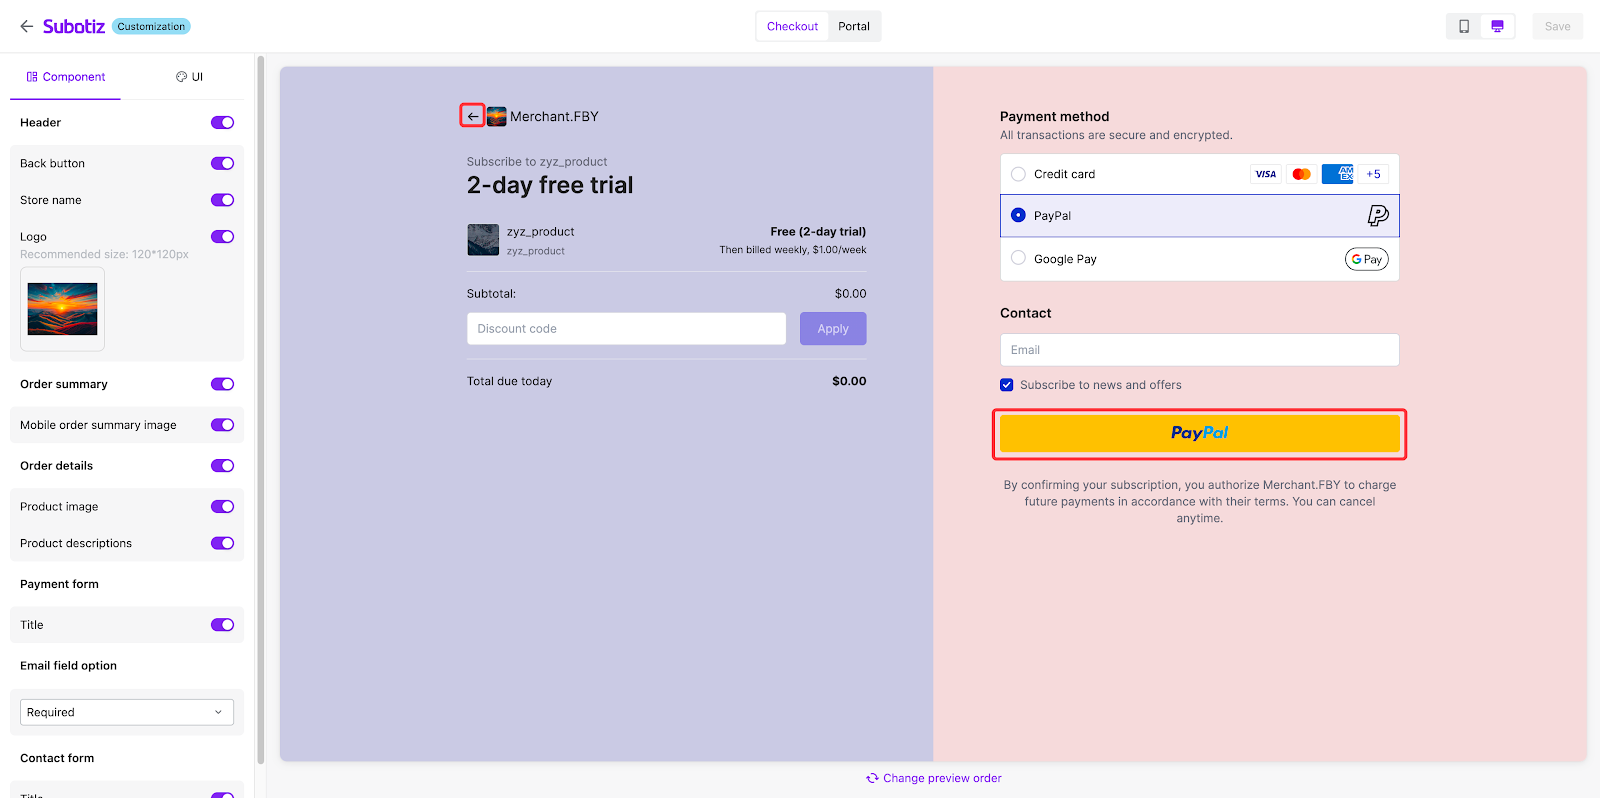Click the checkout back arrow near Merchant.FBY
This screenshot has height=798, width=1600.
(473, 116)
